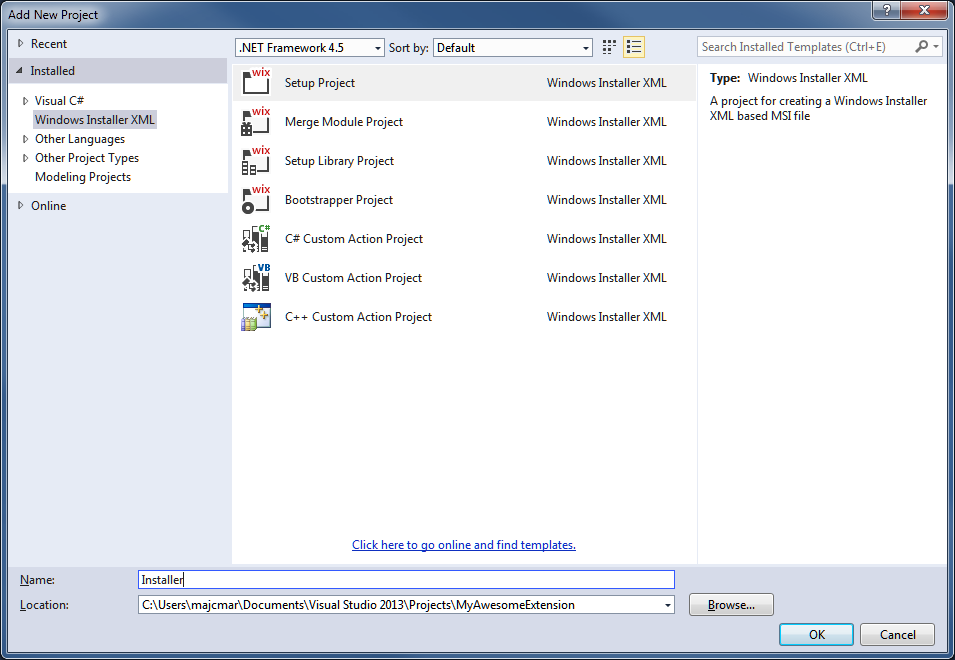
Task: Click the Name input field
Action: [406, 580]
